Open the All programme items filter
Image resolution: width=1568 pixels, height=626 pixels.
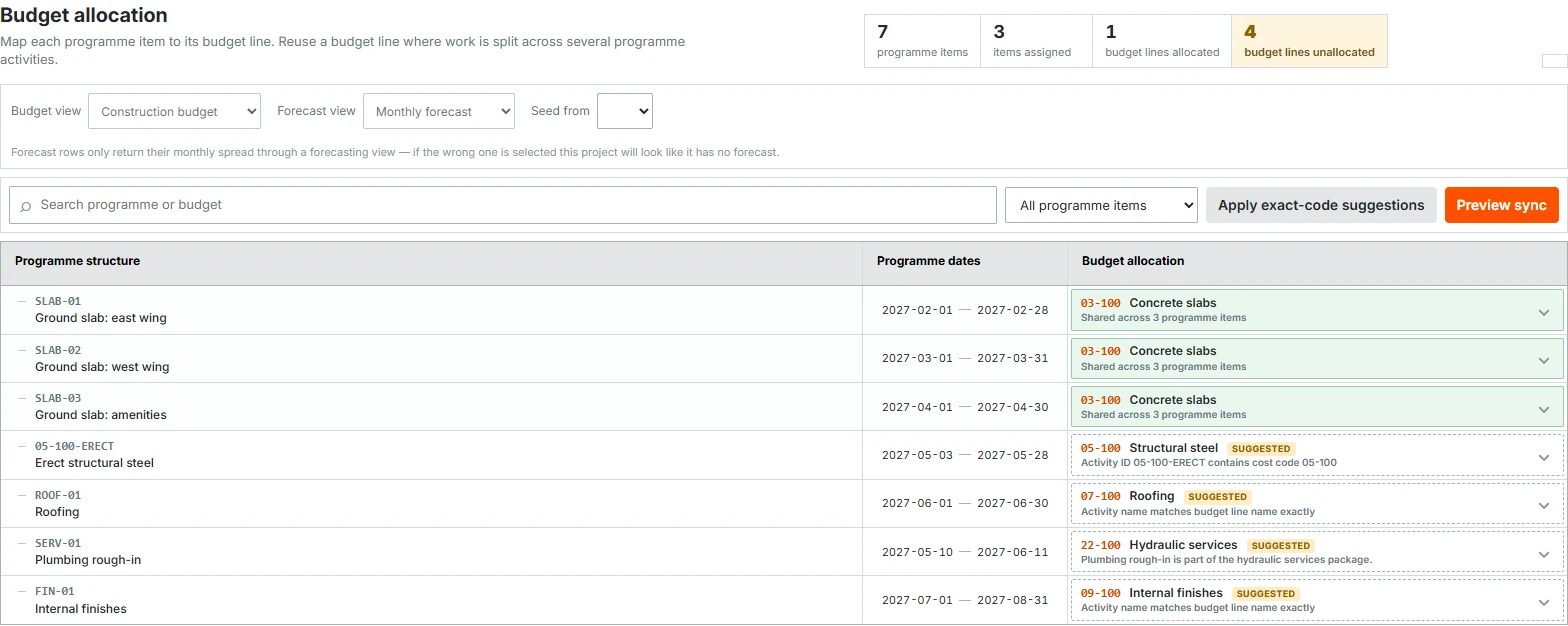point(1101,205)
